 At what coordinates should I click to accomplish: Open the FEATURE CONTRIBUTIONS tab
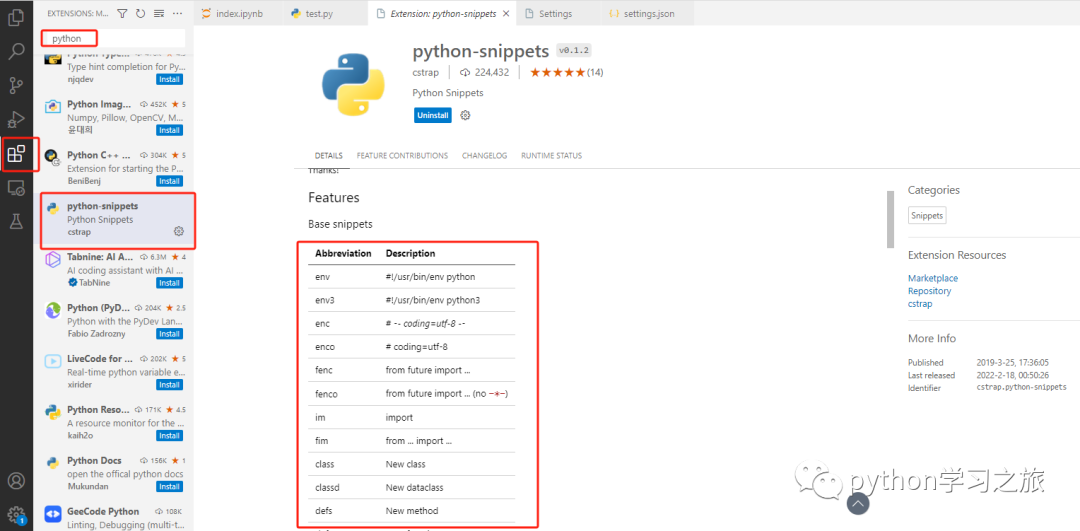tap(402, 156)
